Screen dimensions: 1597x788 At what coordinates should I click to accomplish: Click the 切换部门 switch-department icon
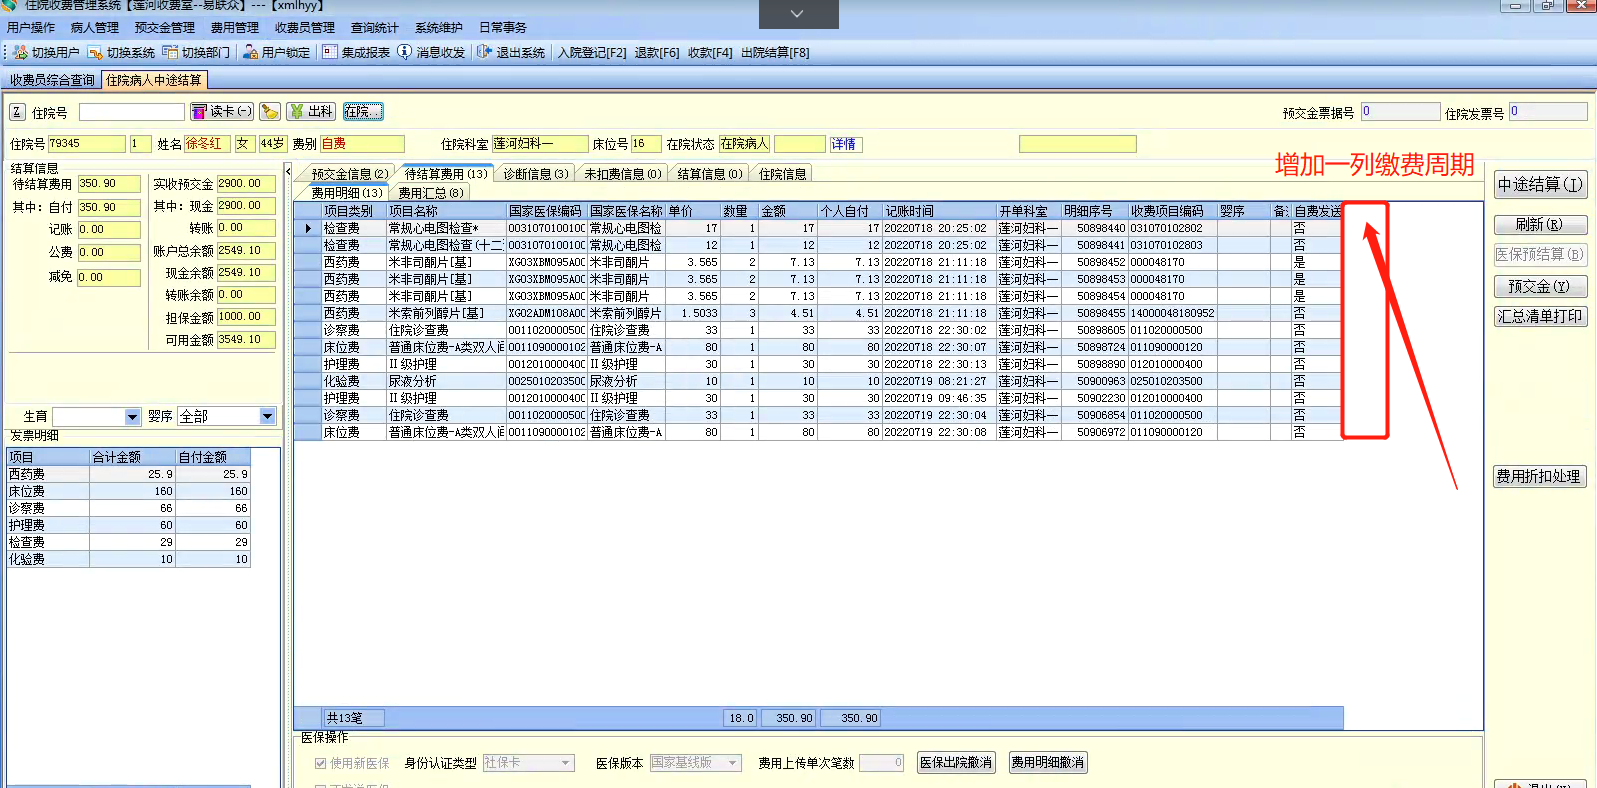tap(170, 52)
